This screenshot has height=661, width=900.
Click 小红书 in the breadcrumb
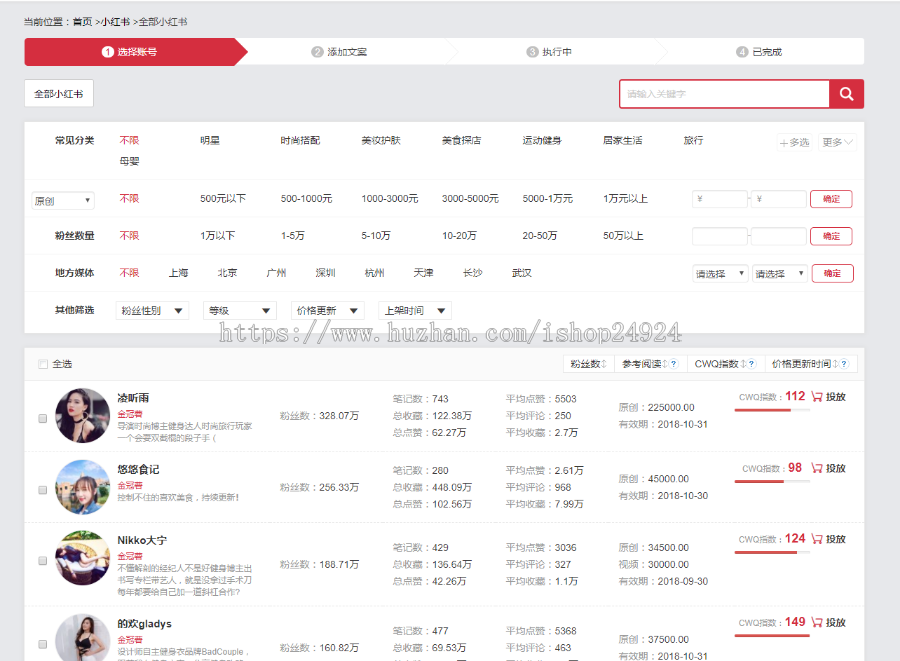point(116,22)
